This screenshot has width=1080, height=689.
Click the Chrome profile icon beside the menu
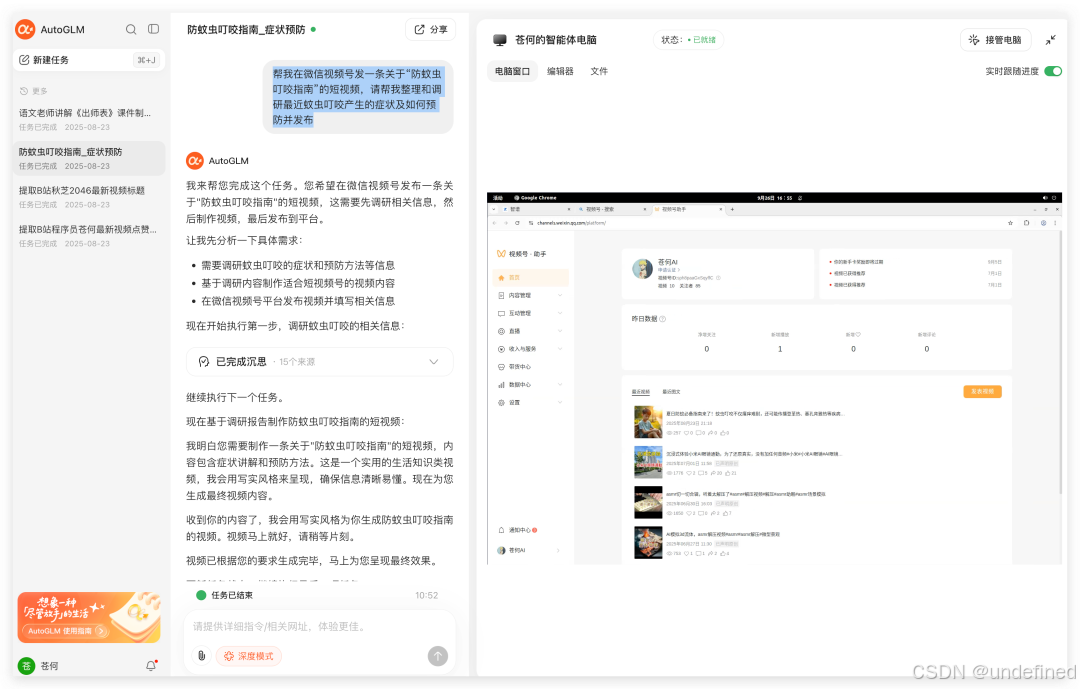coord(1043,223)
